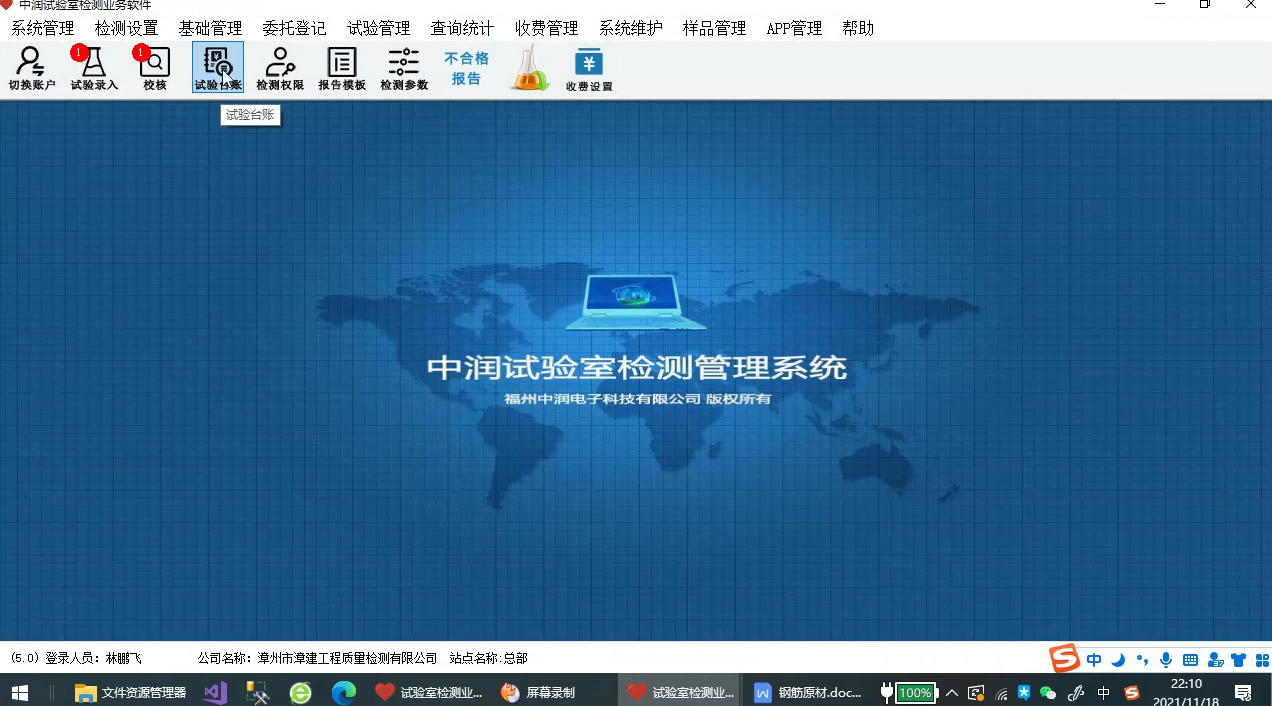Open 试验台账 test ledger
Viewport: 1272px width, 706px height.
coord(218,69)
